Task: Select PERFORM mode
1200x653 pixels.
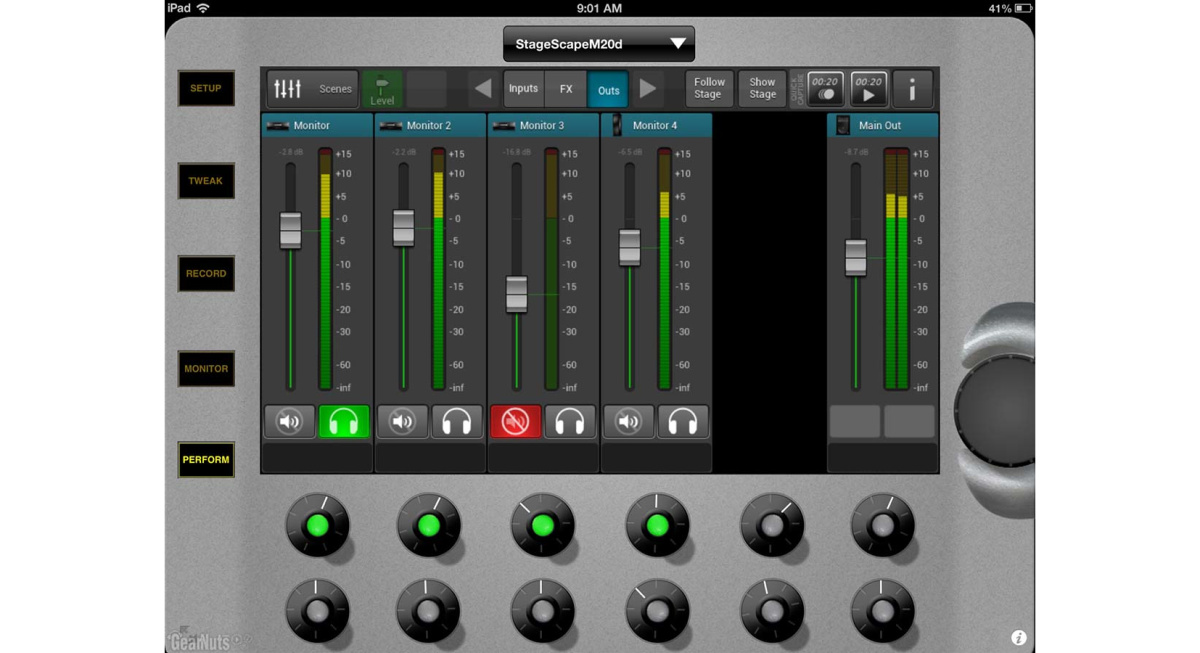Action: (206, 460)
